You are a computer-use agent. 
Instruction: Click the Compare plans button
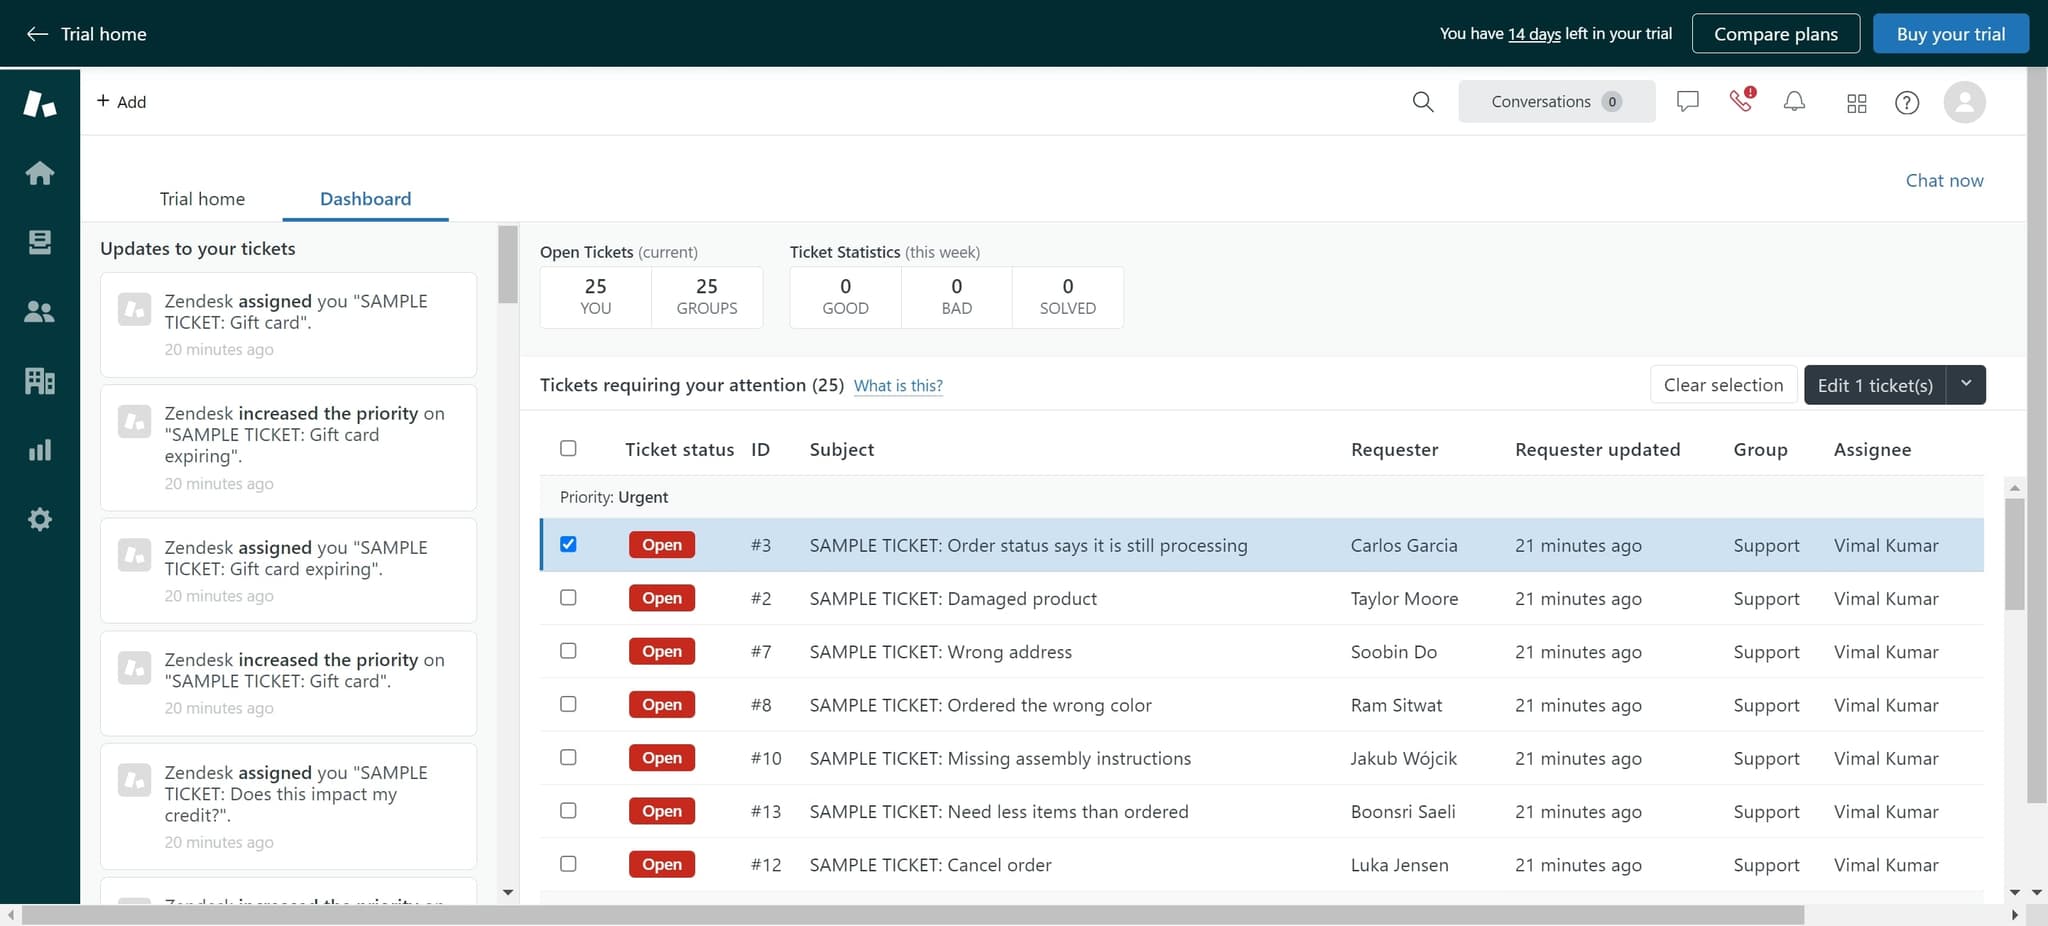1775,33
